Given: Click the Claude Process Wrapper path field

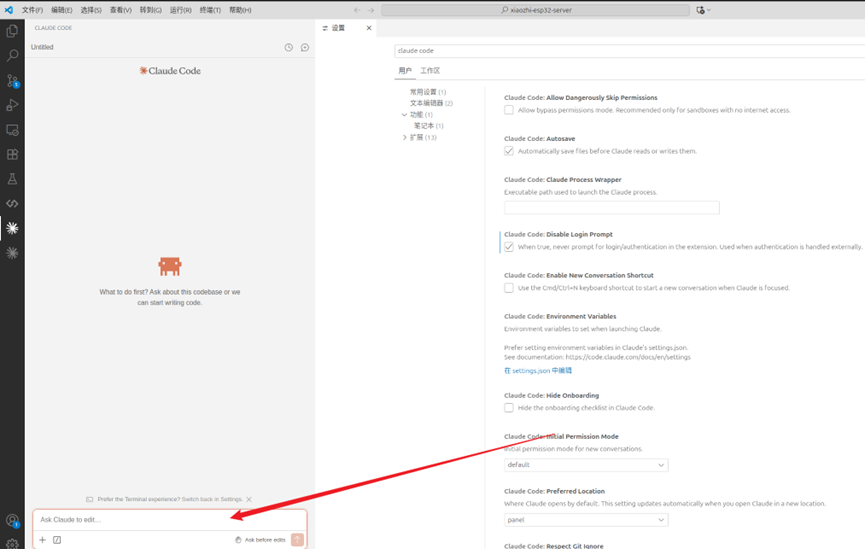Looking at the screenshot, I should pyautogui.click(x=612, y=207).
